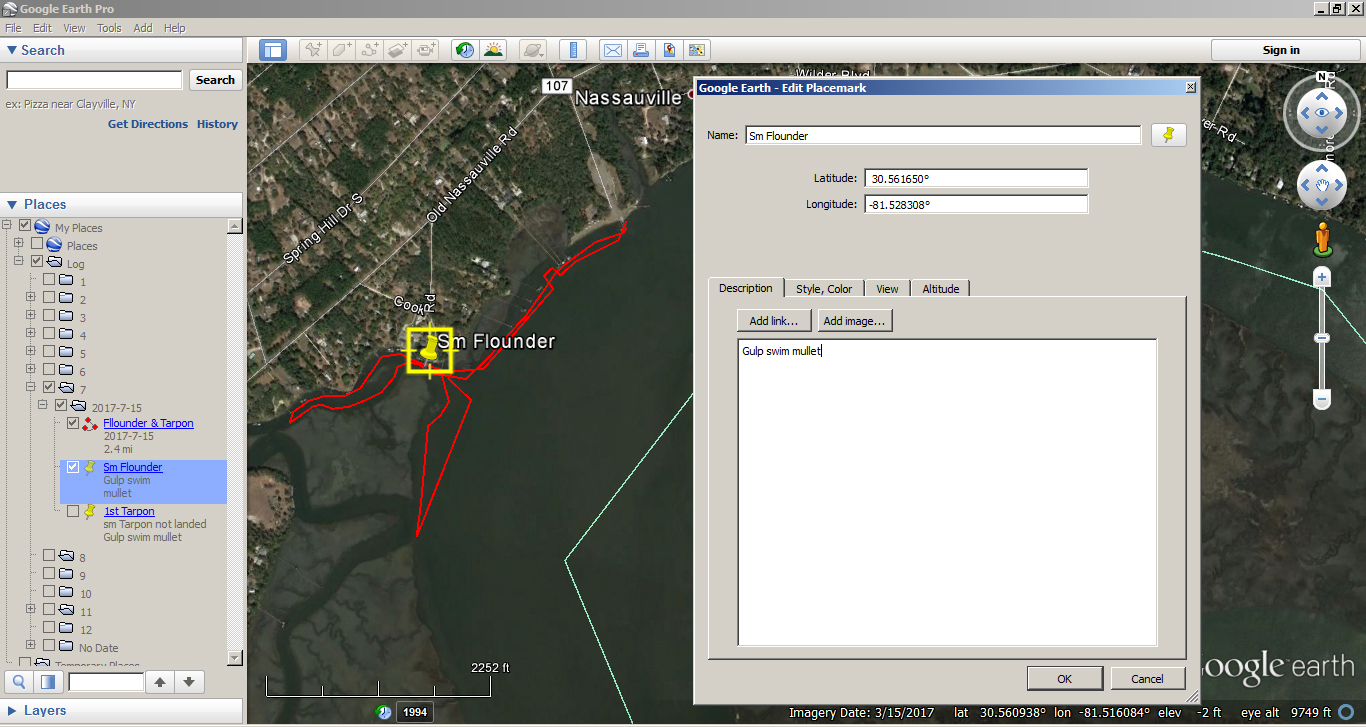1366x727 pixels.
Task: Switch to the View tab
Action: [887, 289]
